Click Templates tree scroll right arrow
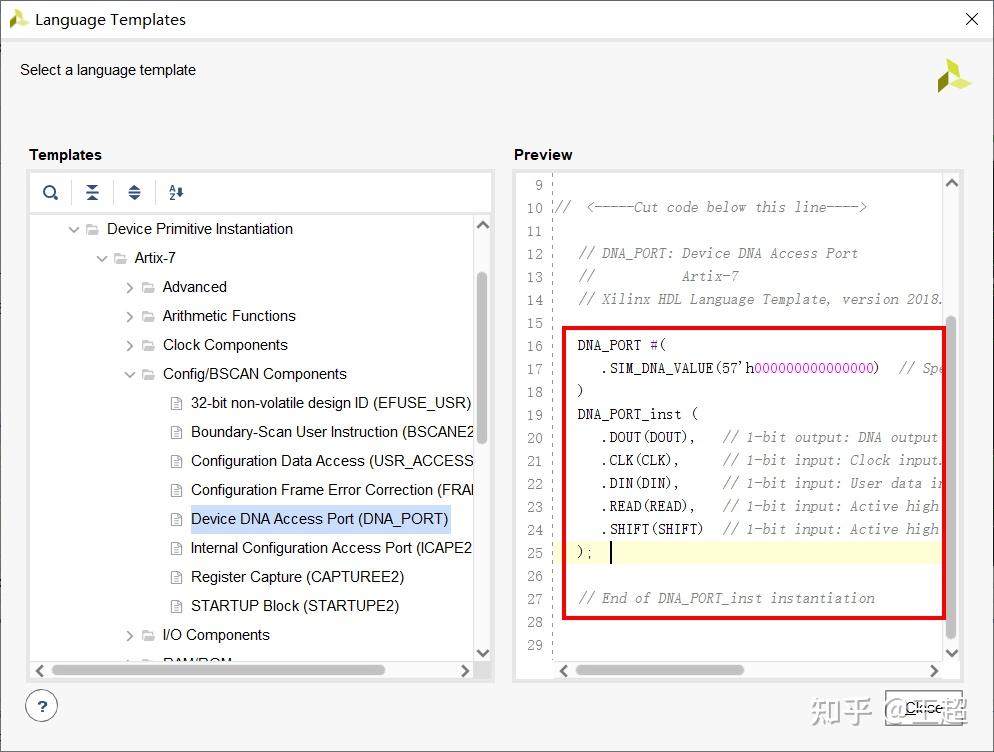Screen dimensions: 994x752 (x=465, y=671)
